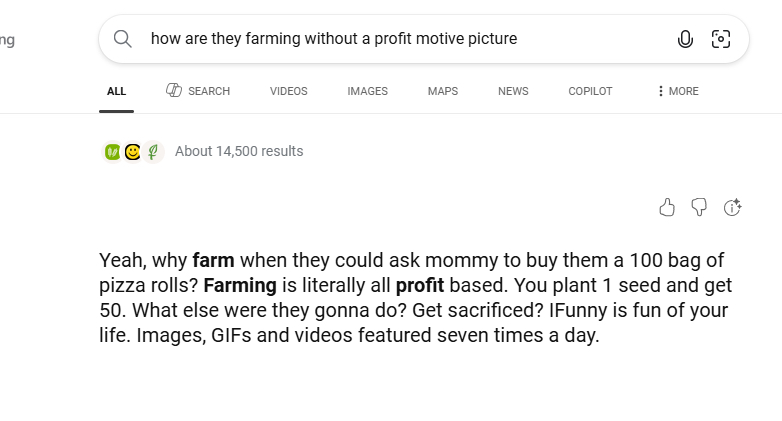Go to the News tab
The height and width of the screenshot is (421, 782).
513,91
